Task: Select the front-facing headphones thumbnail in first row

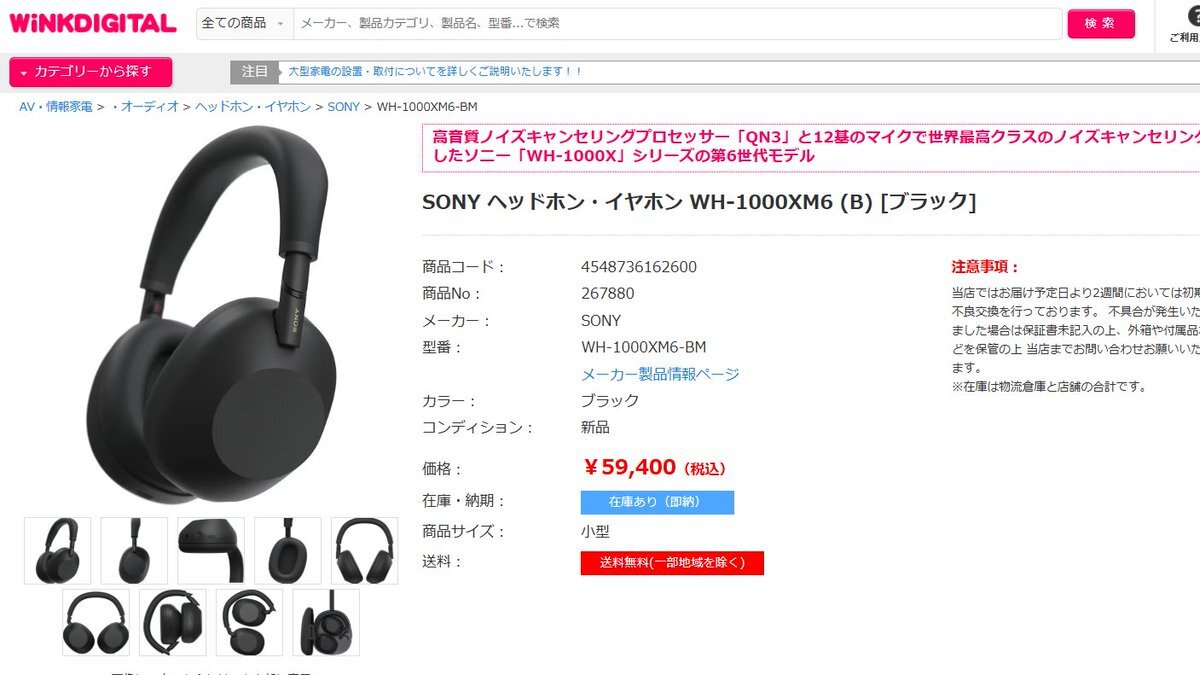Action: (x=365, y=550)
